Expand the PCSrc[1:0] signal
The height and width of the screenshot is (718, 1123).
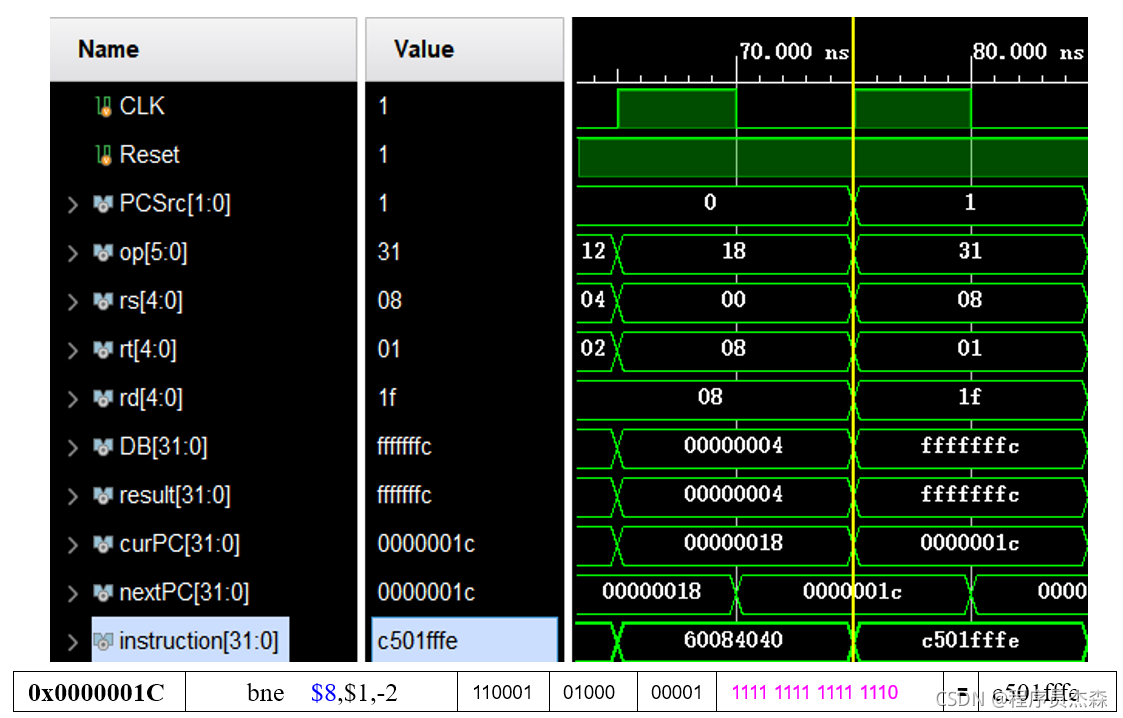click(72, 205)
